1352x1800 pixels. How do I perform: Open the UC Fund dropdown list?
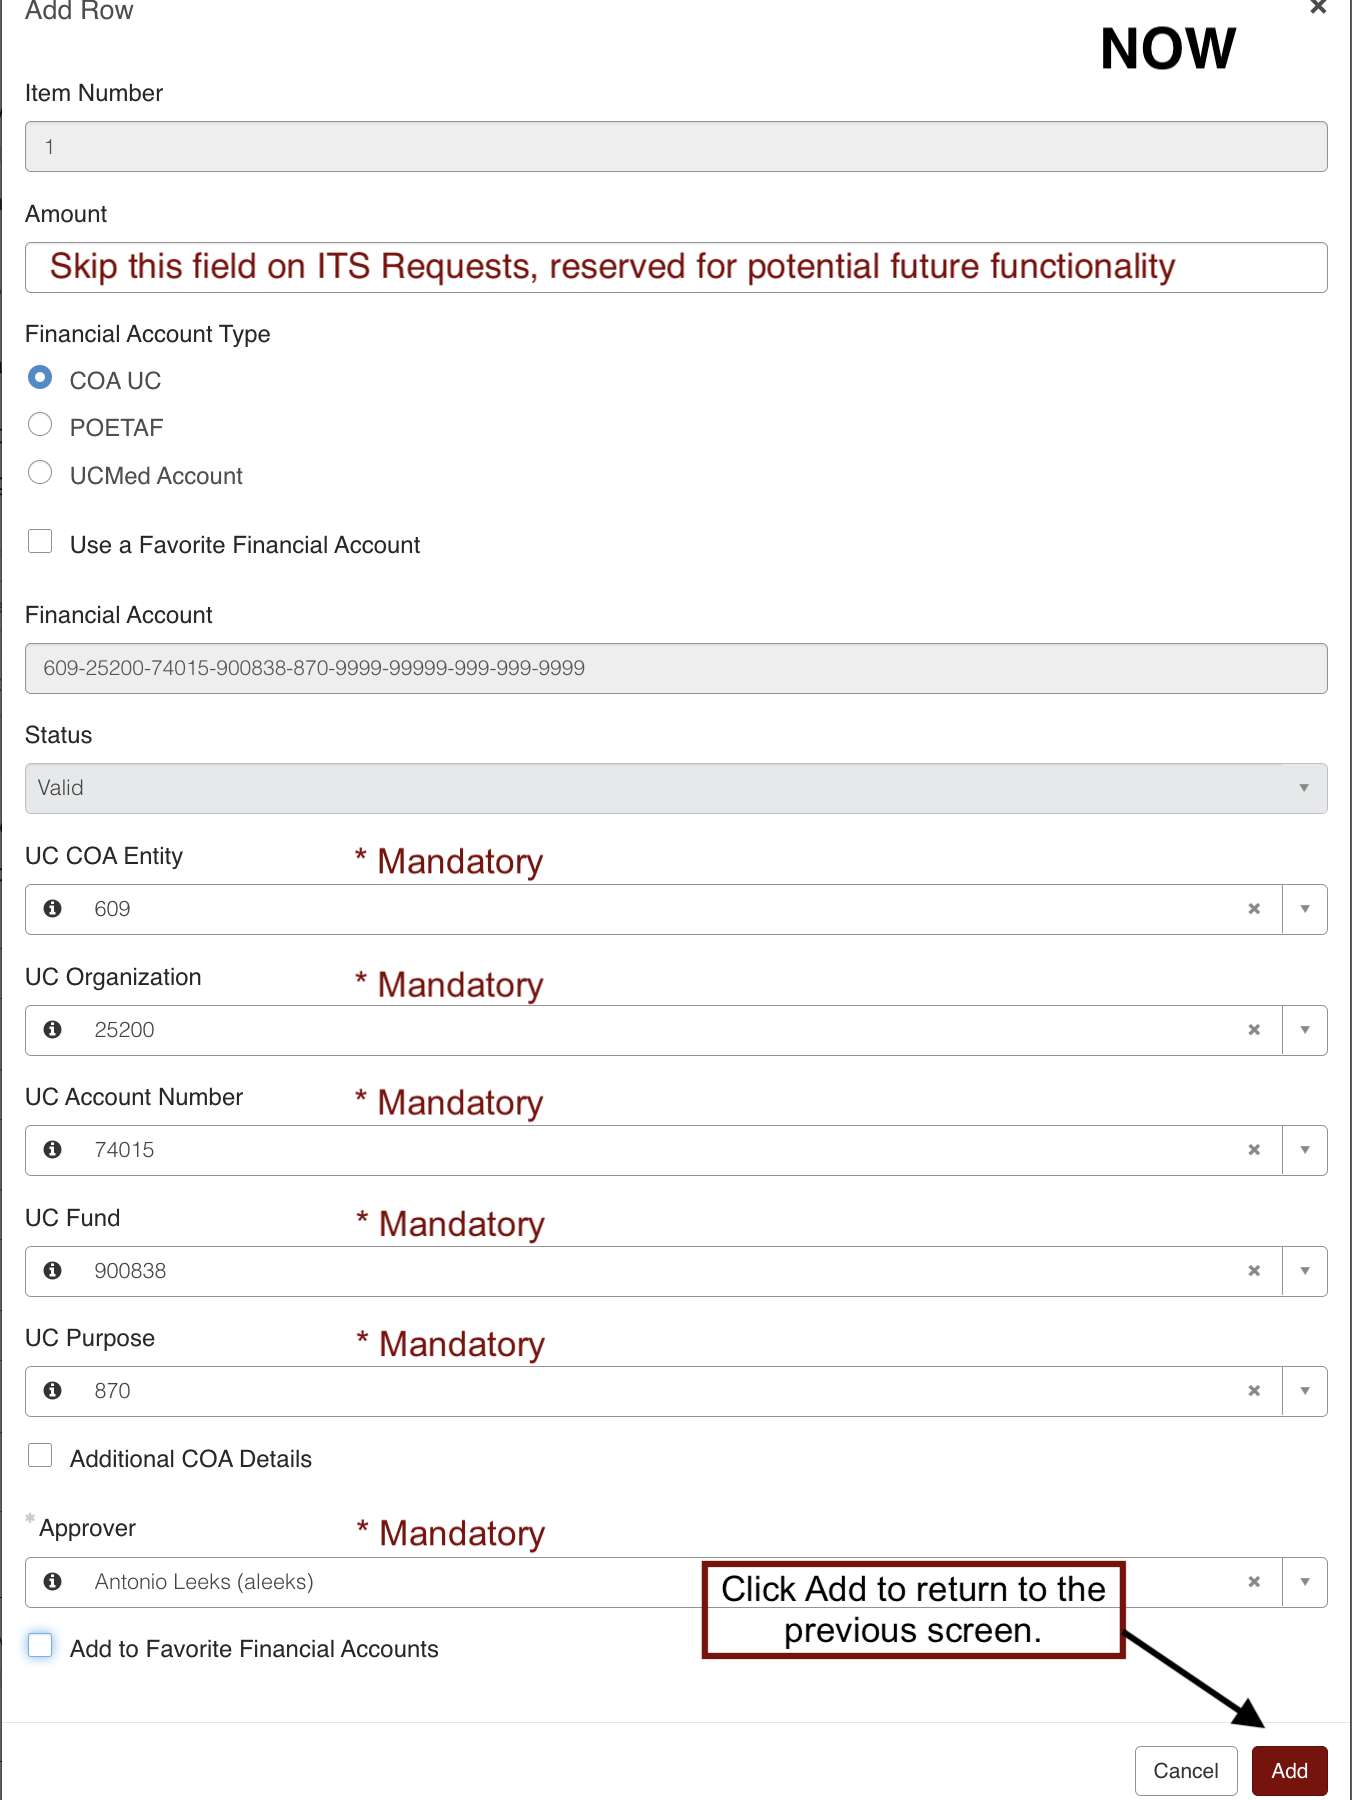pos(1305,1271)
